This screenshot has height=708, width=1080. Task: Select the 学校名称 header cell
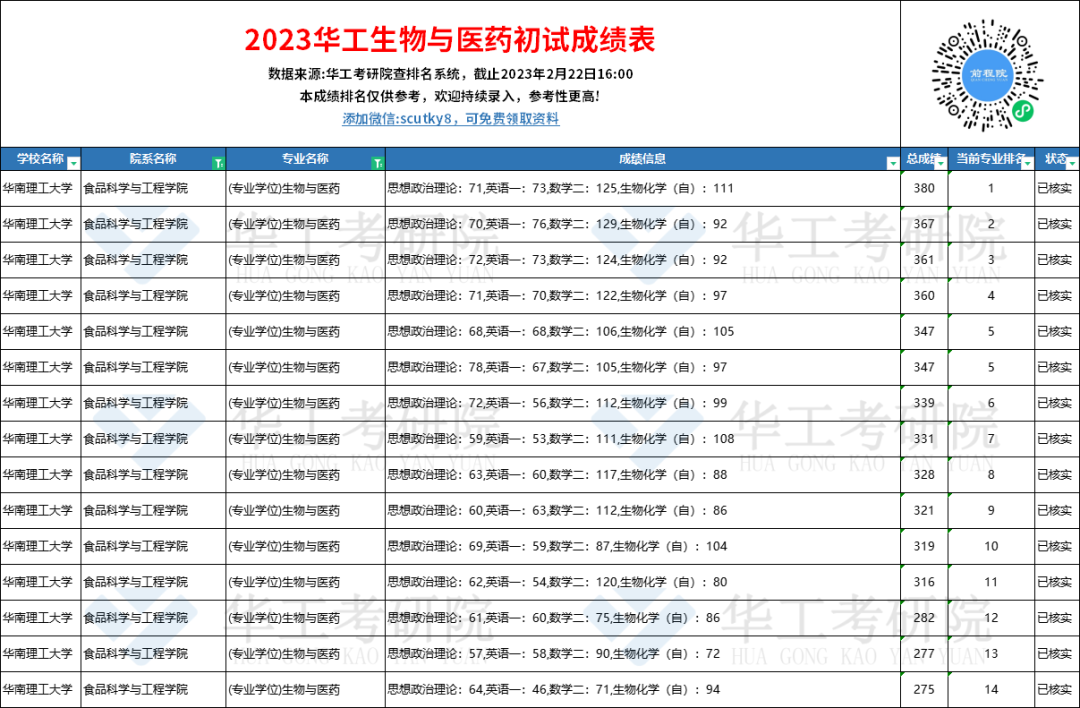(41, 159)
